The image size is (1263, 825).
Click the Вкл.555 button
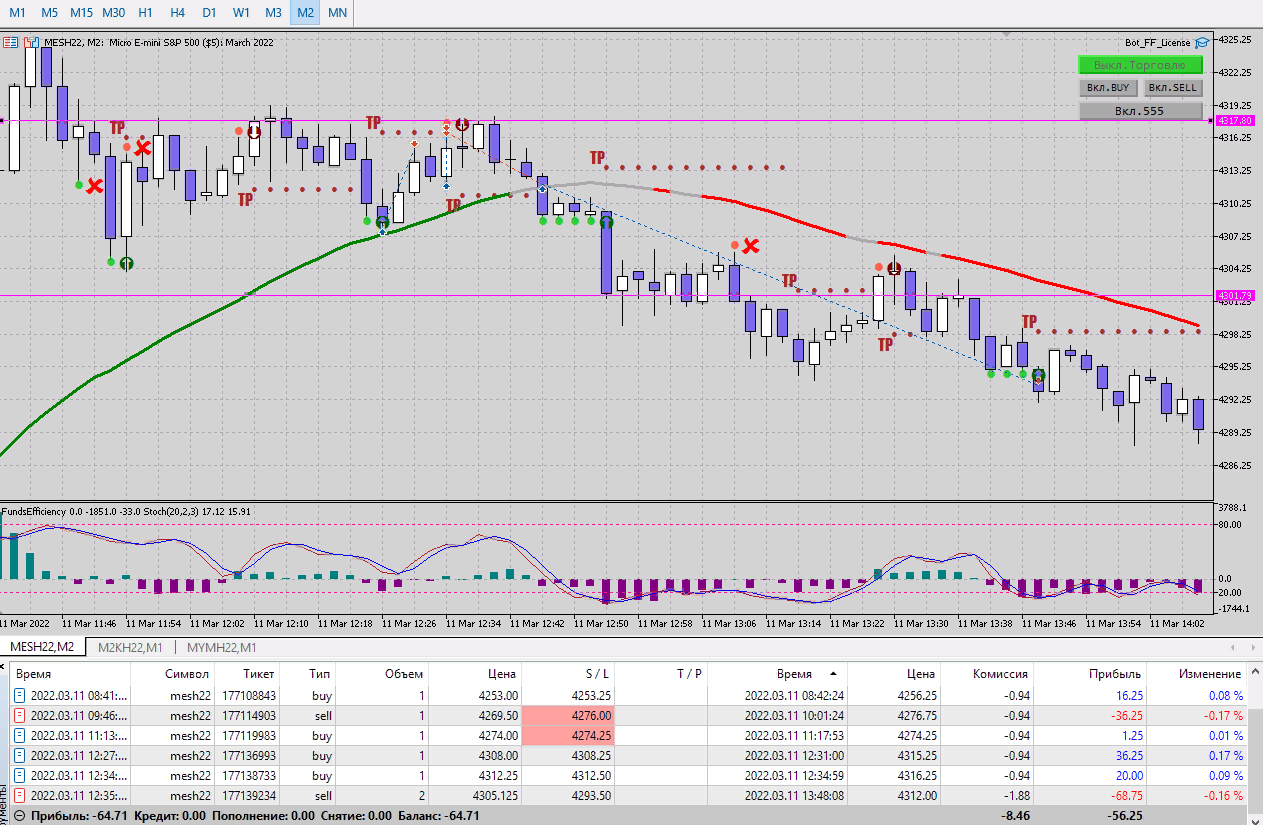1140,111
